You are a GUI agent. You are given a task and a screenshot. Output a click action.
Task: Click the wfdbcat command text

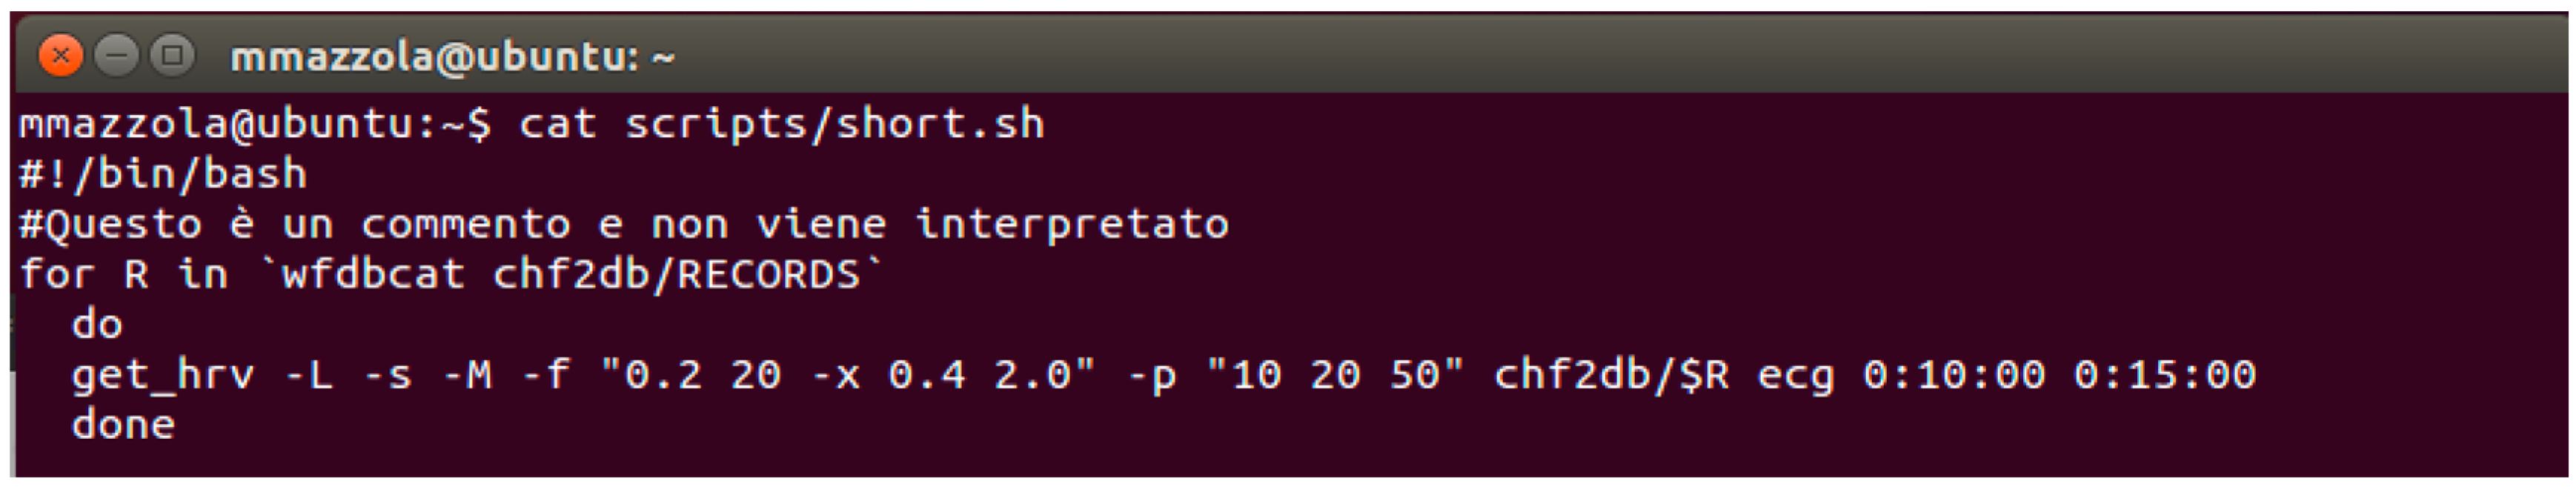pyautogui.click(x=372, y=274)
